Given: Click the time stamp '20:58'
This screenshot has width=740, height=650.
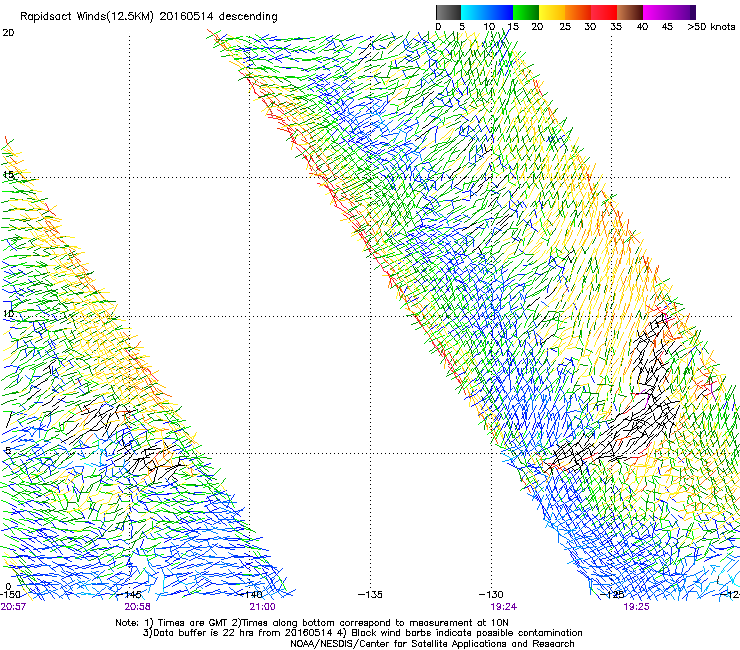Looking at the screenshot, I should (137, 607).
